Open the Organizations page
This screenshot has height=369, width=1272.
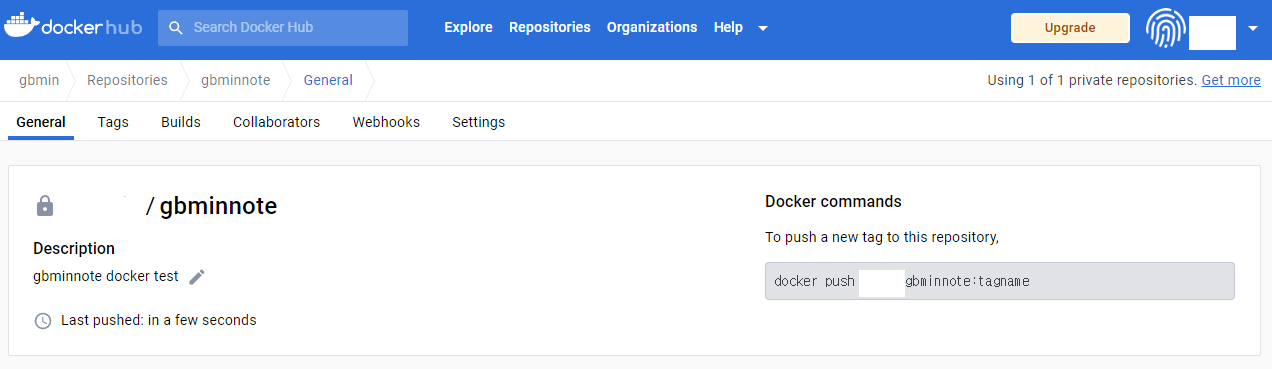pos(652,27)
